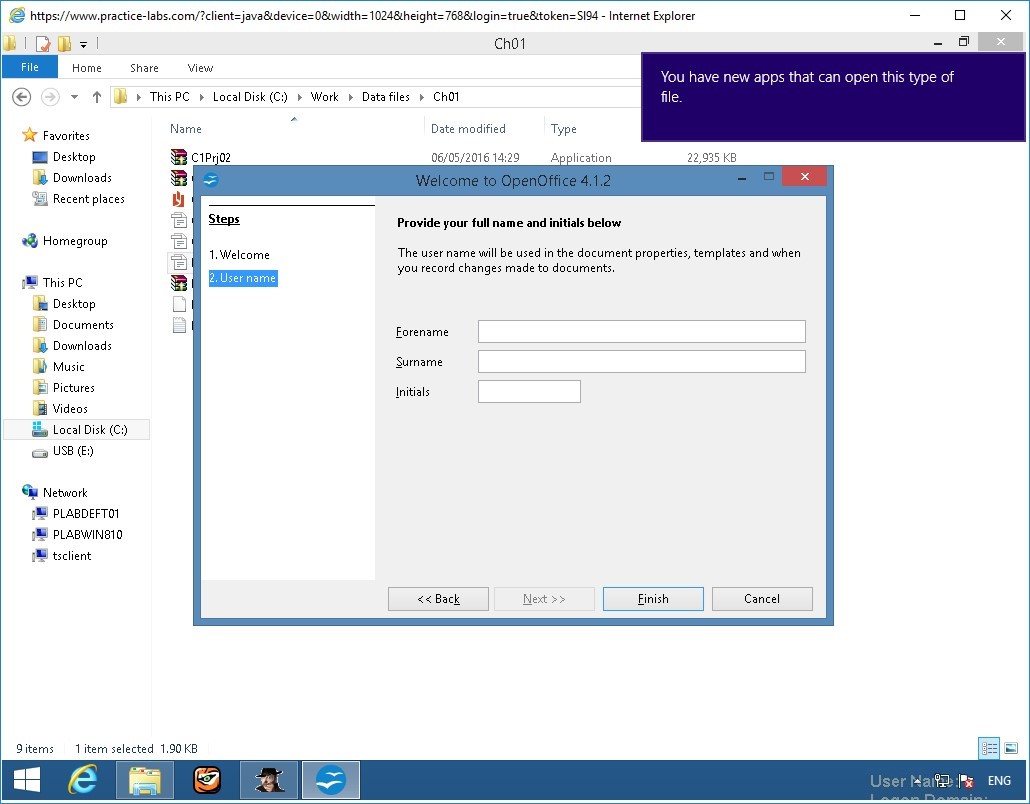Click ENG language indicator in tray
This screenshot has width=1030, height=804.
(999, 780)
